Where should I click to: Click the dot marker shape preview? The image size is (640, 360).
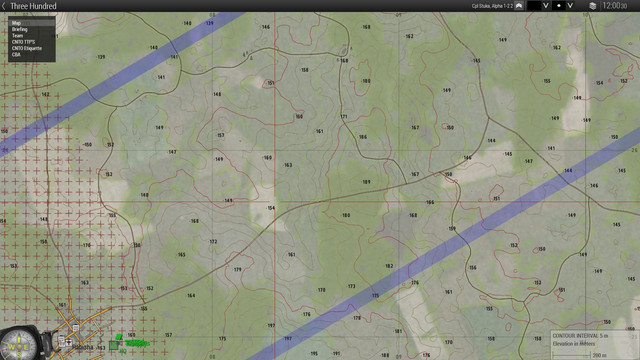(x=559, y=6)
